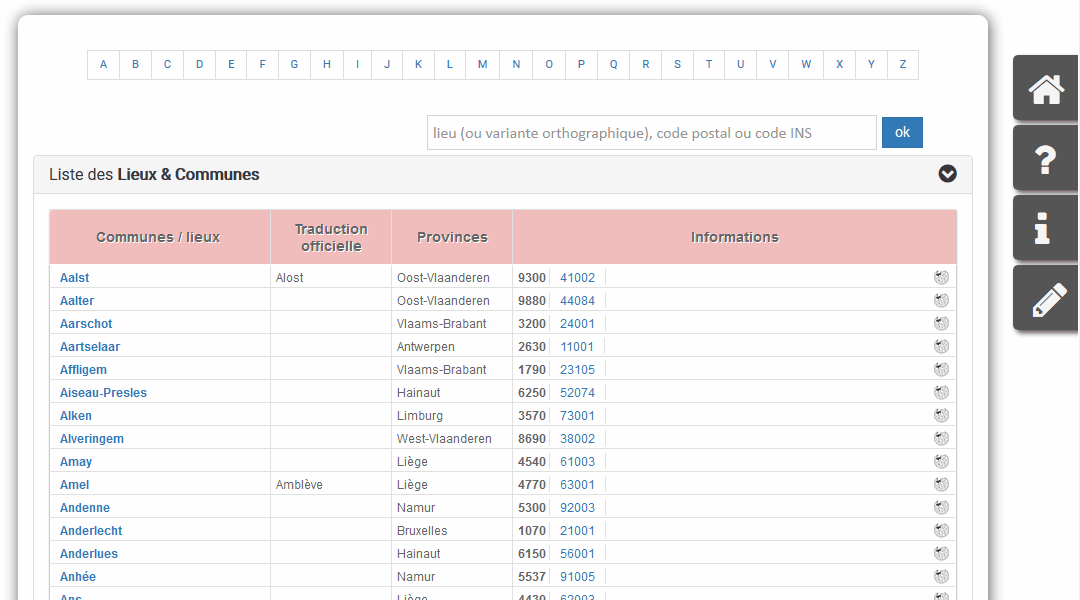Select letter G in alphabet index
Screen dimensions: 1080x600
tap(294, 65)
